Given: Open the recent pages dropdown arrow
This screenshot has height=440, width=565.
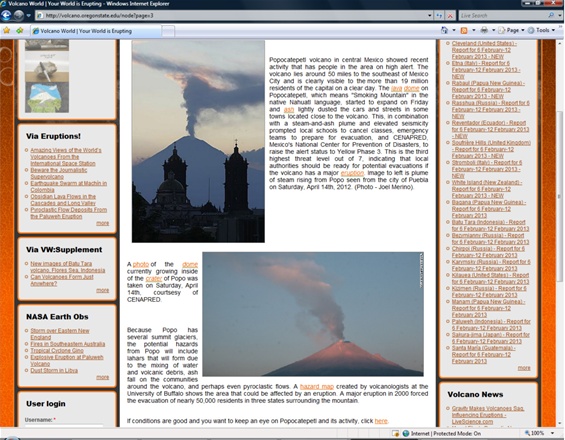Looking at the screenshot, I should click(x=28, y=16).
